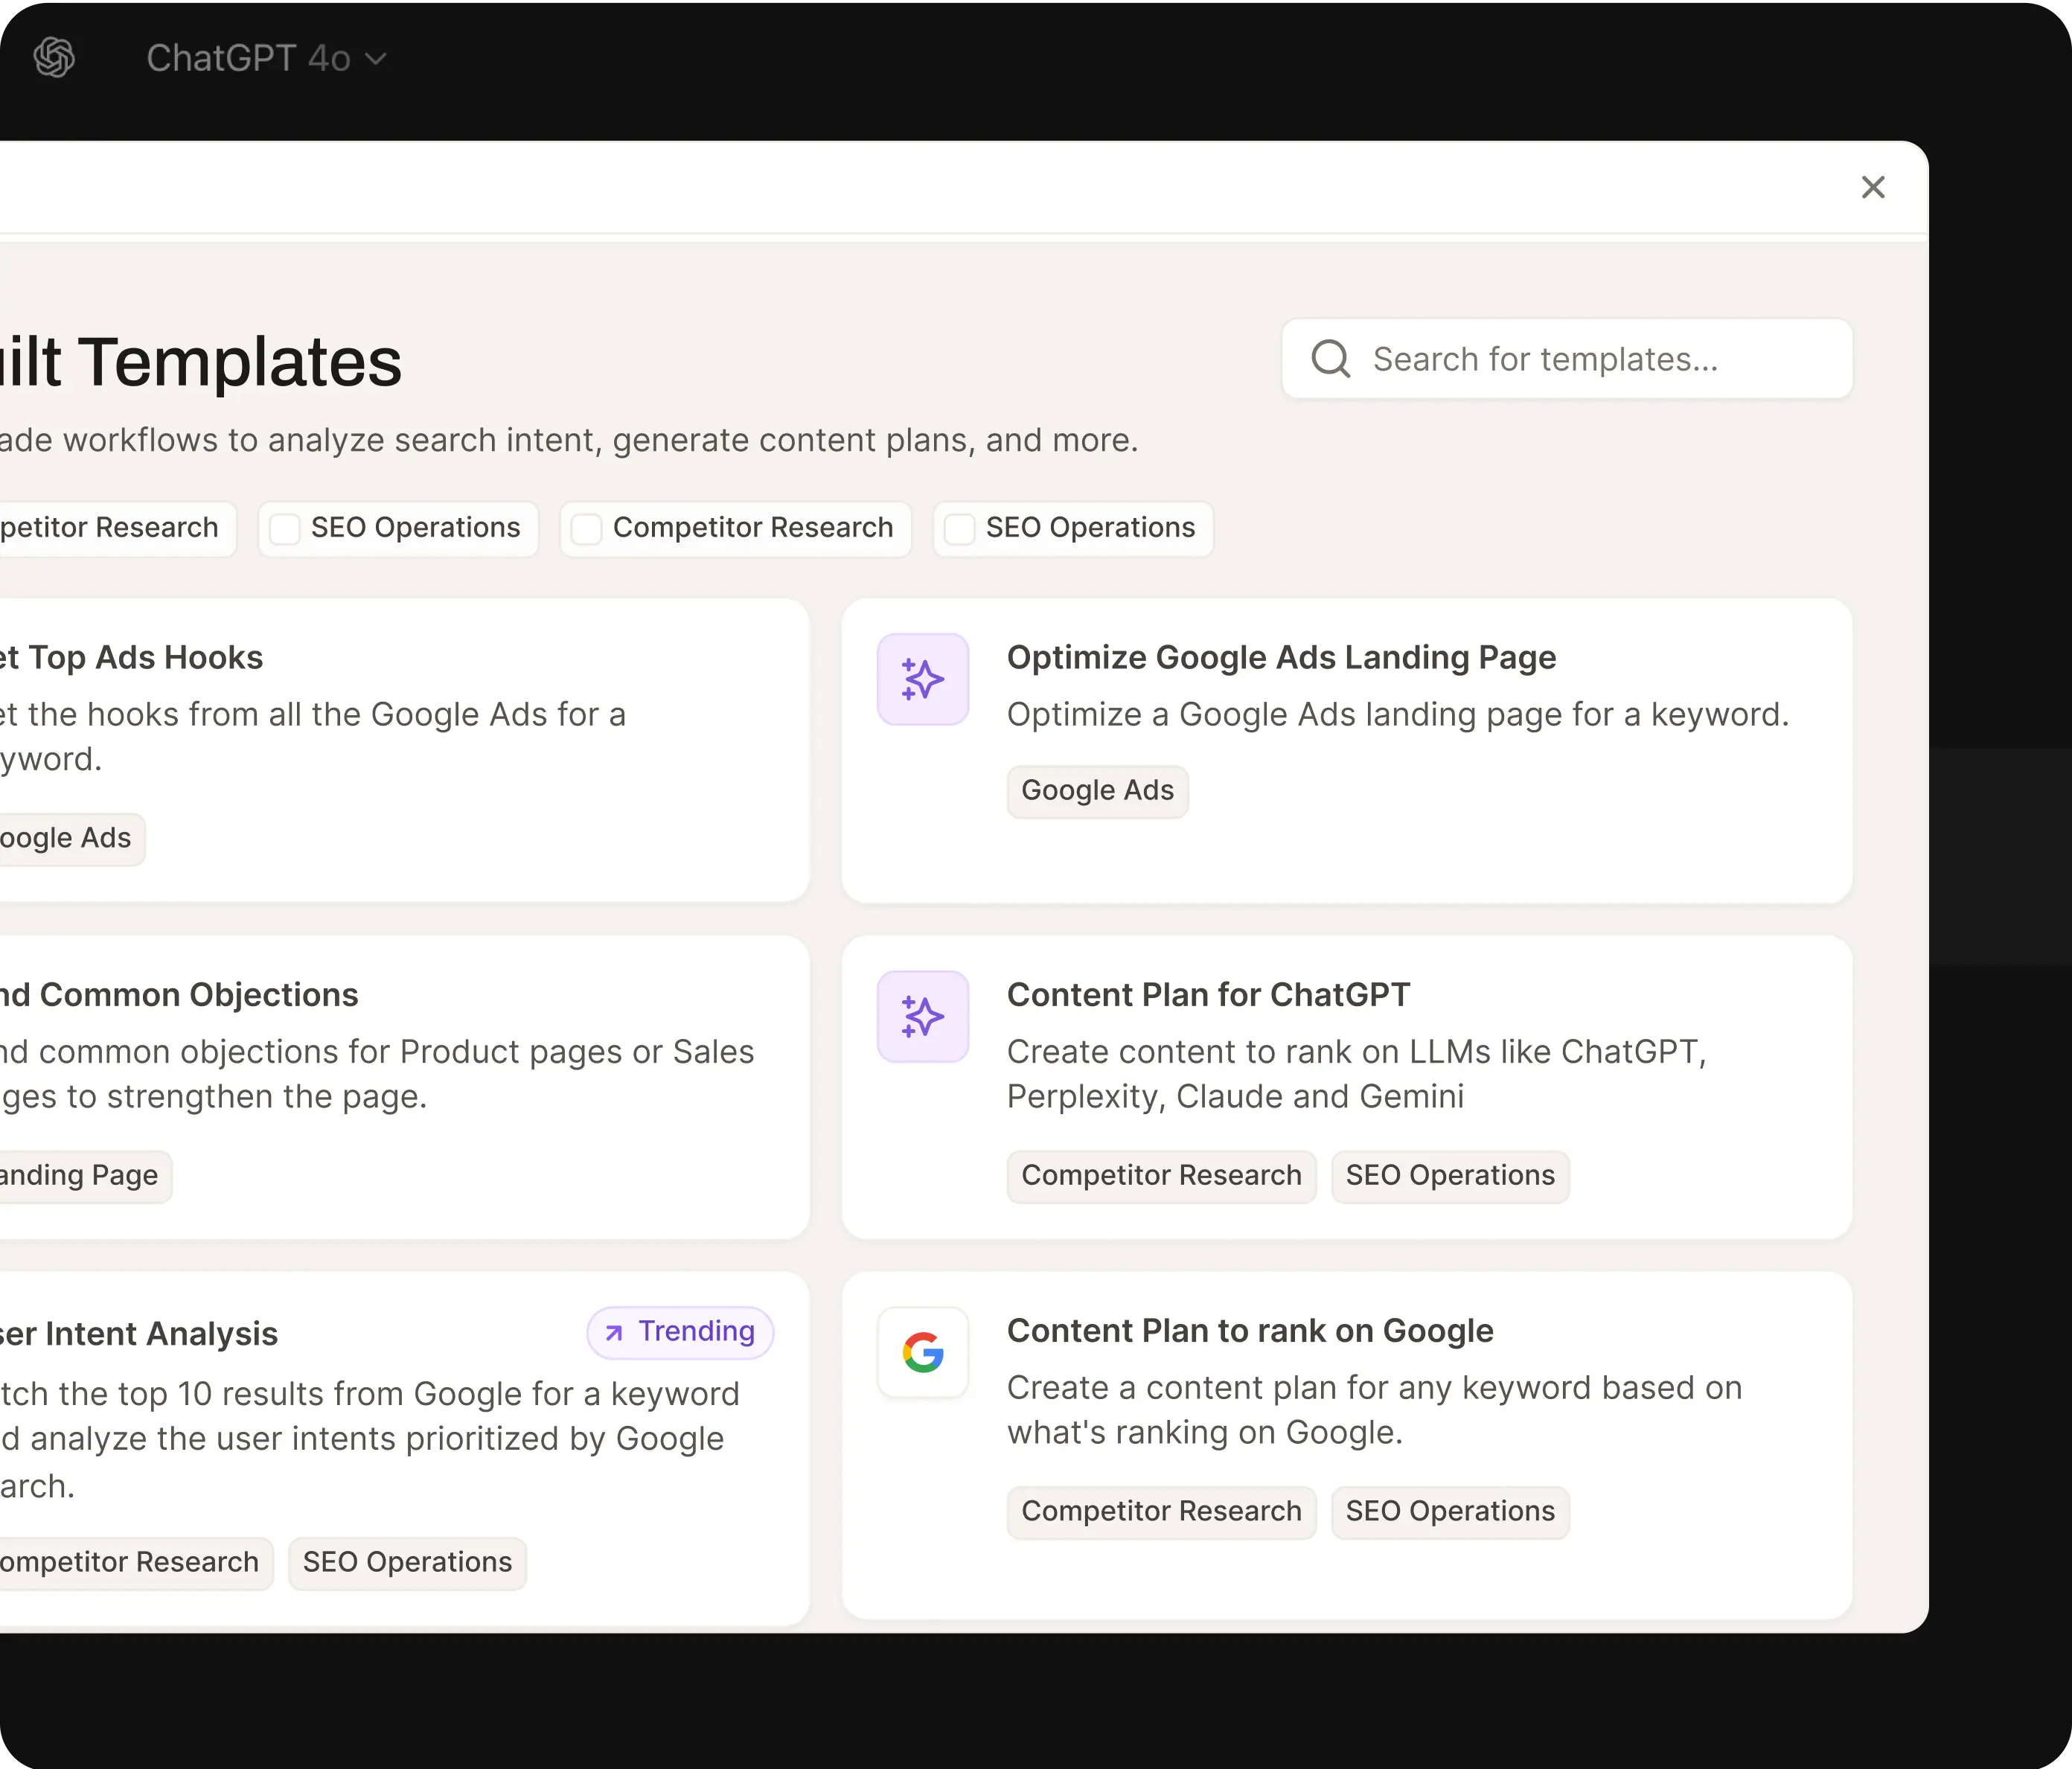Select the Google Ads tag on the Optimize card
This screenshot has width=2072, height=1769.
pos(1096,790)
